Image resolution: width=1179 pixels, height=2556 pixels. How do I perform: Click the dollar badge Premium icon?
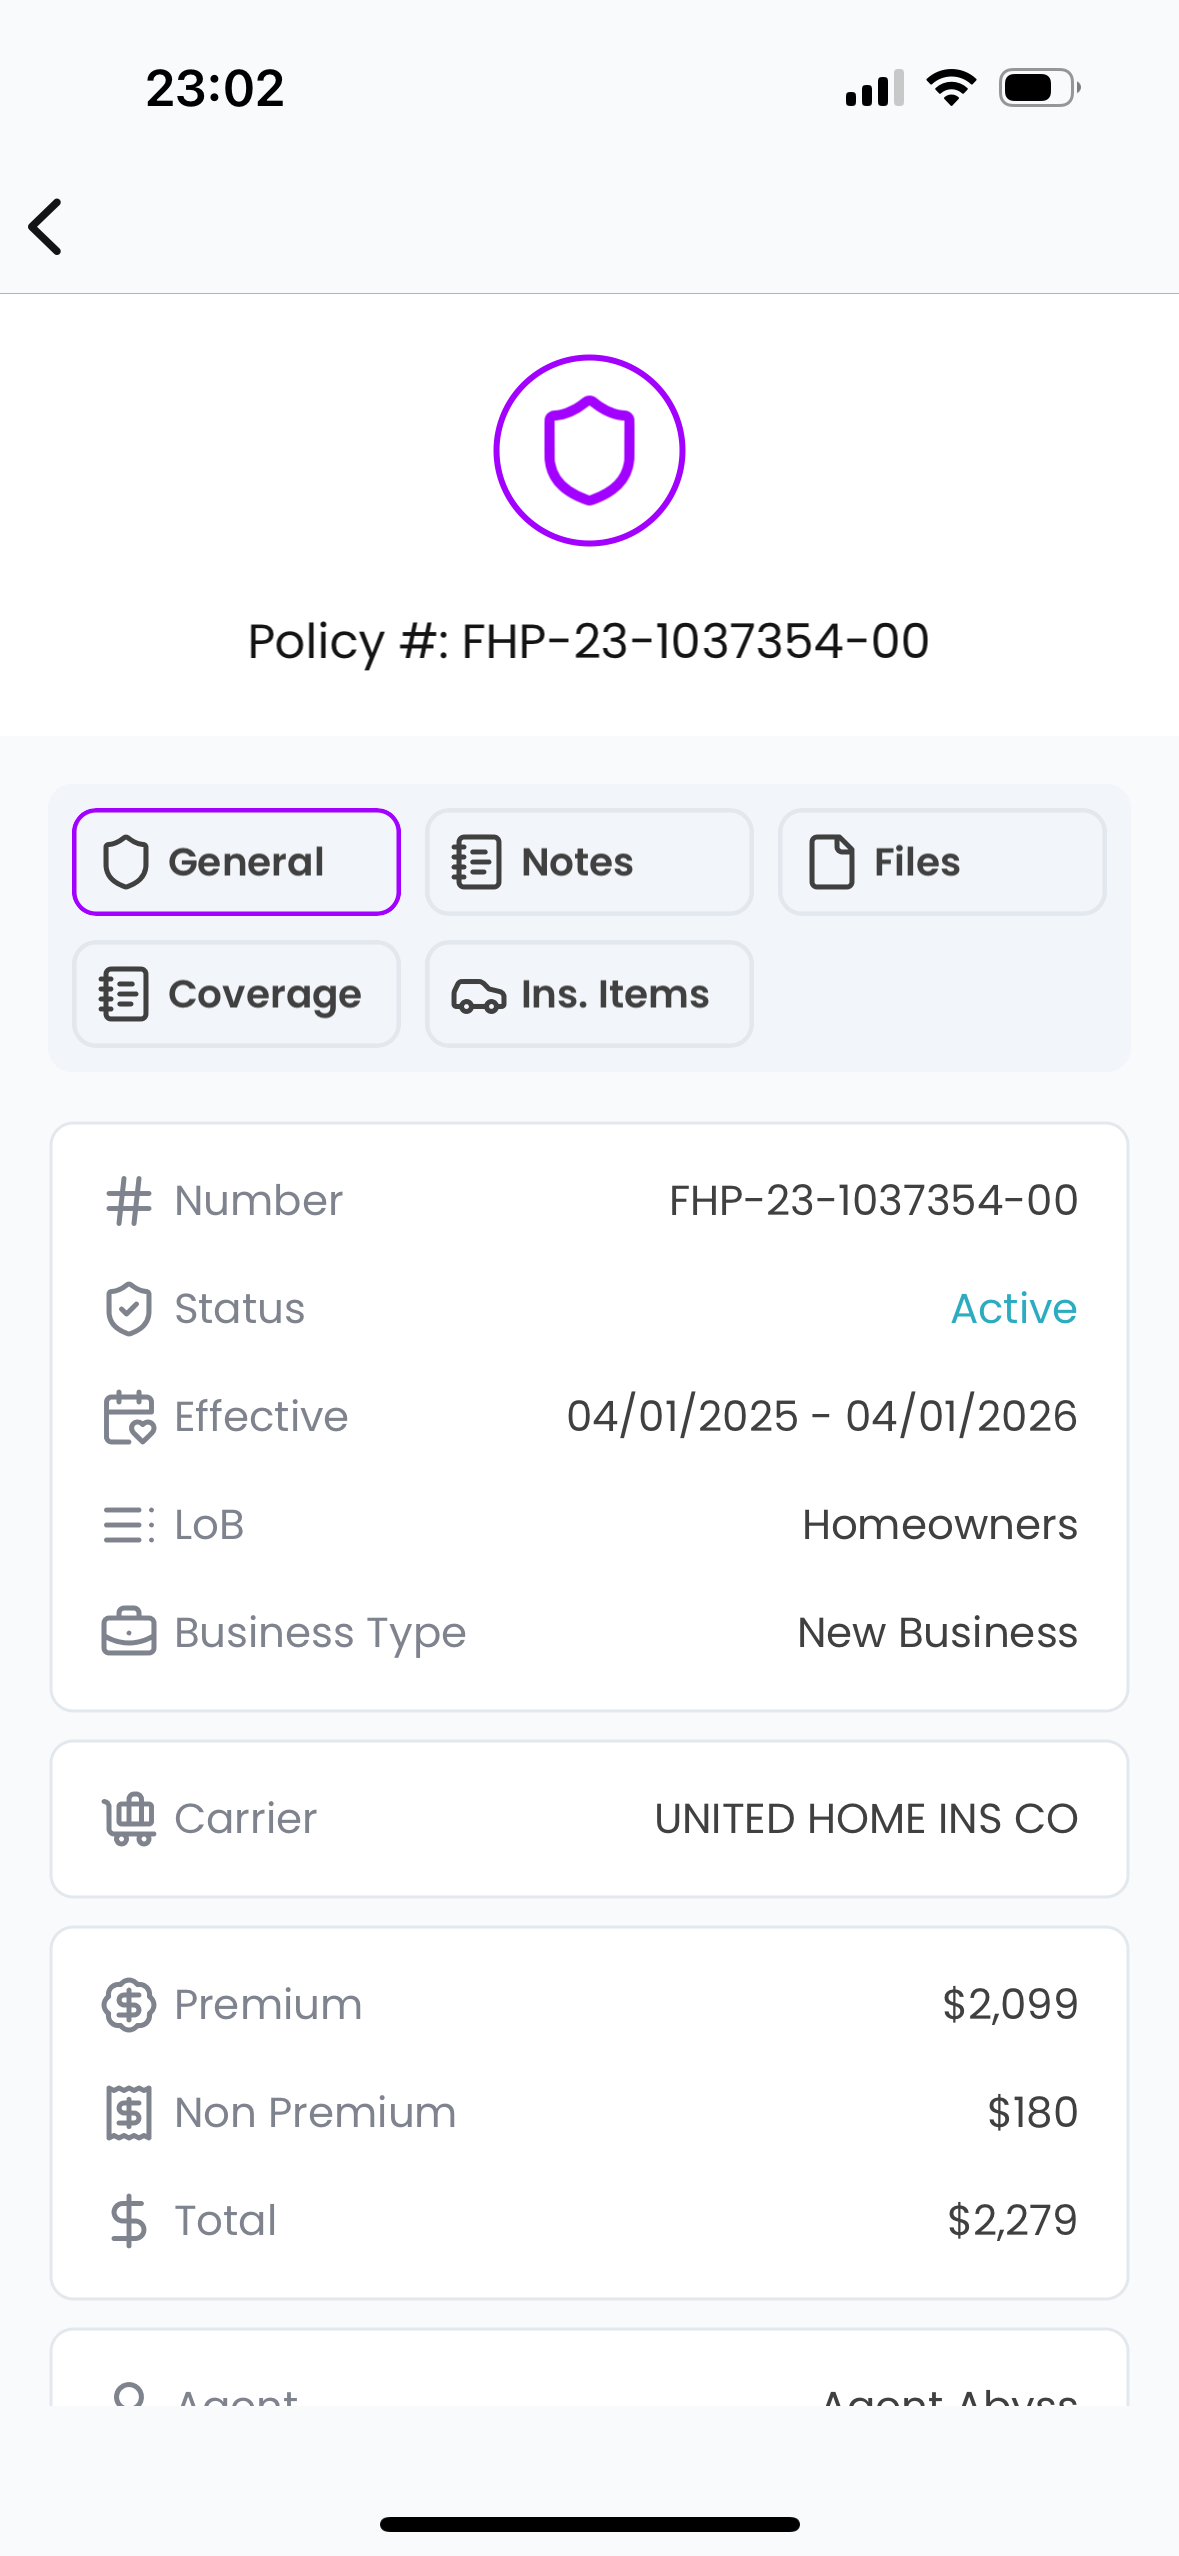click(x=129, y=2005)
